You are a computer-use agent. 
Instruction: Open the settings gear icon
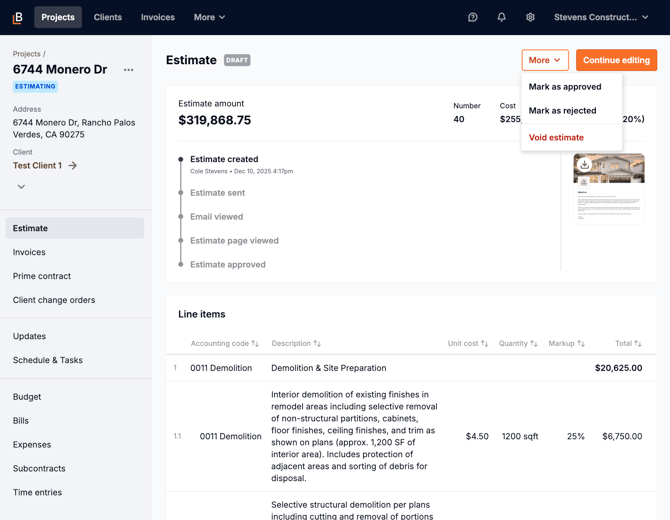[x=530, y=17]
